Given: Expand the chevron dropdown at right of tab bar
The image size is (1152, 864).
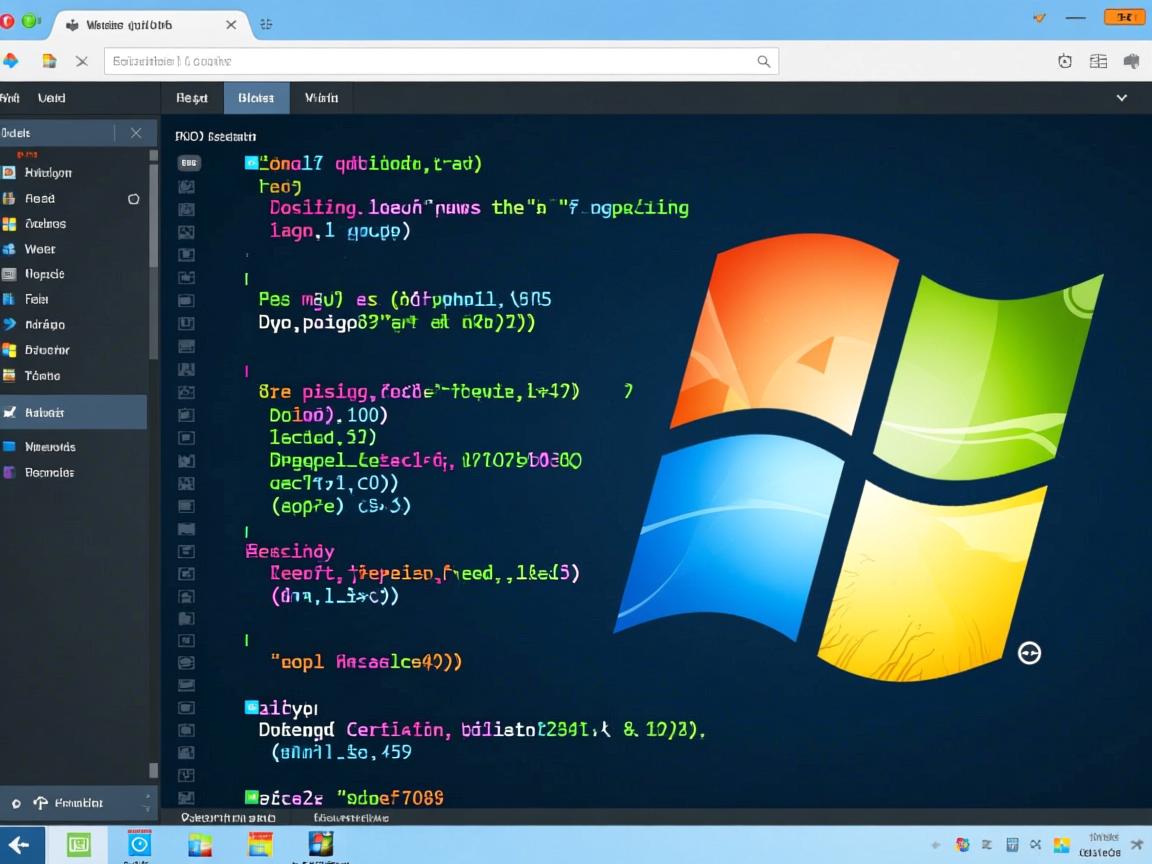Looking at the screenshot, I should (1121, 98).
